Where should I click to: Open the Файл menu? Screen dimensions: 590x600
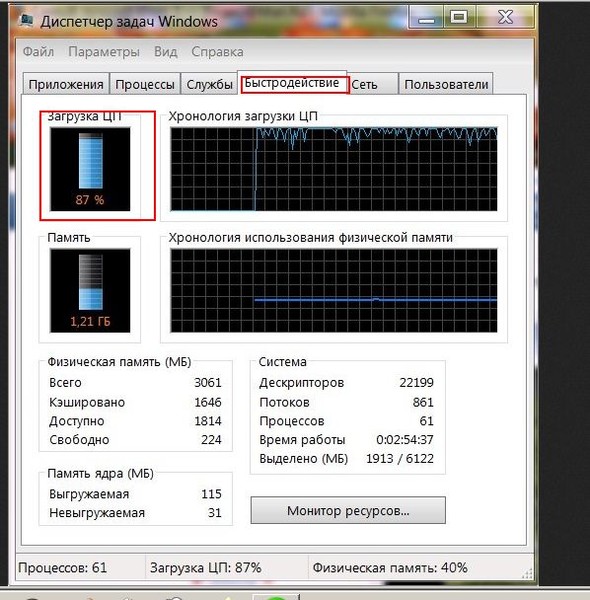(x=38, y=51)
